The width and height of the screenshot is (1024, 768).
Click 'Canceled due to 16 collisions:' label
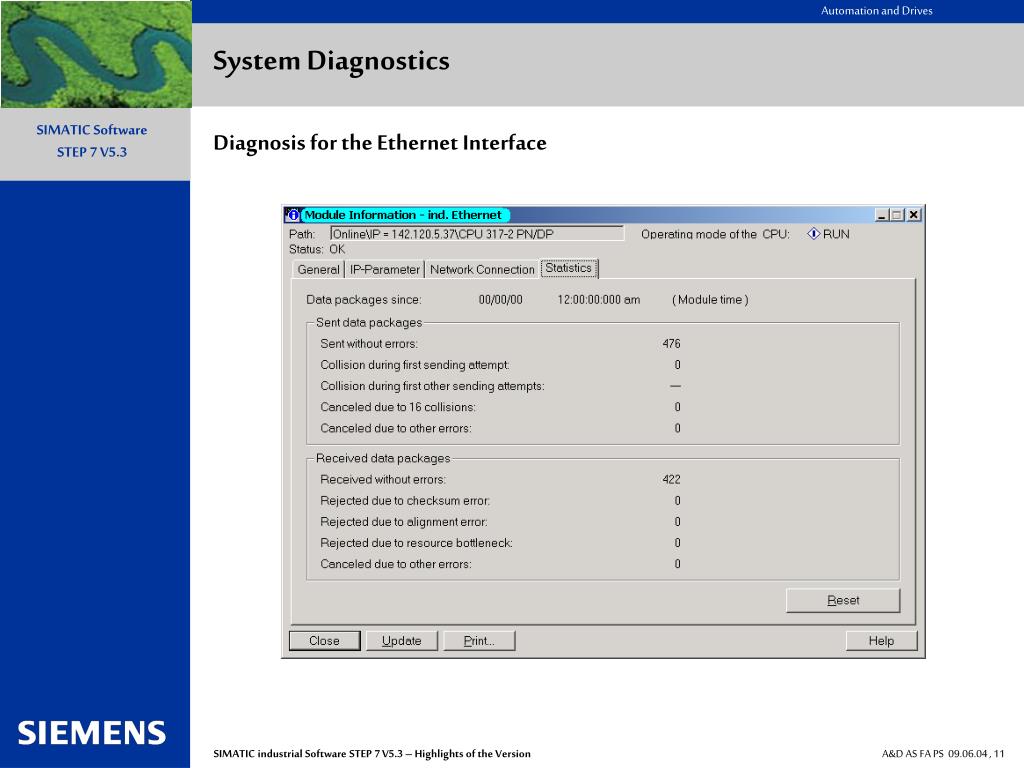click(x=398, y=408)
